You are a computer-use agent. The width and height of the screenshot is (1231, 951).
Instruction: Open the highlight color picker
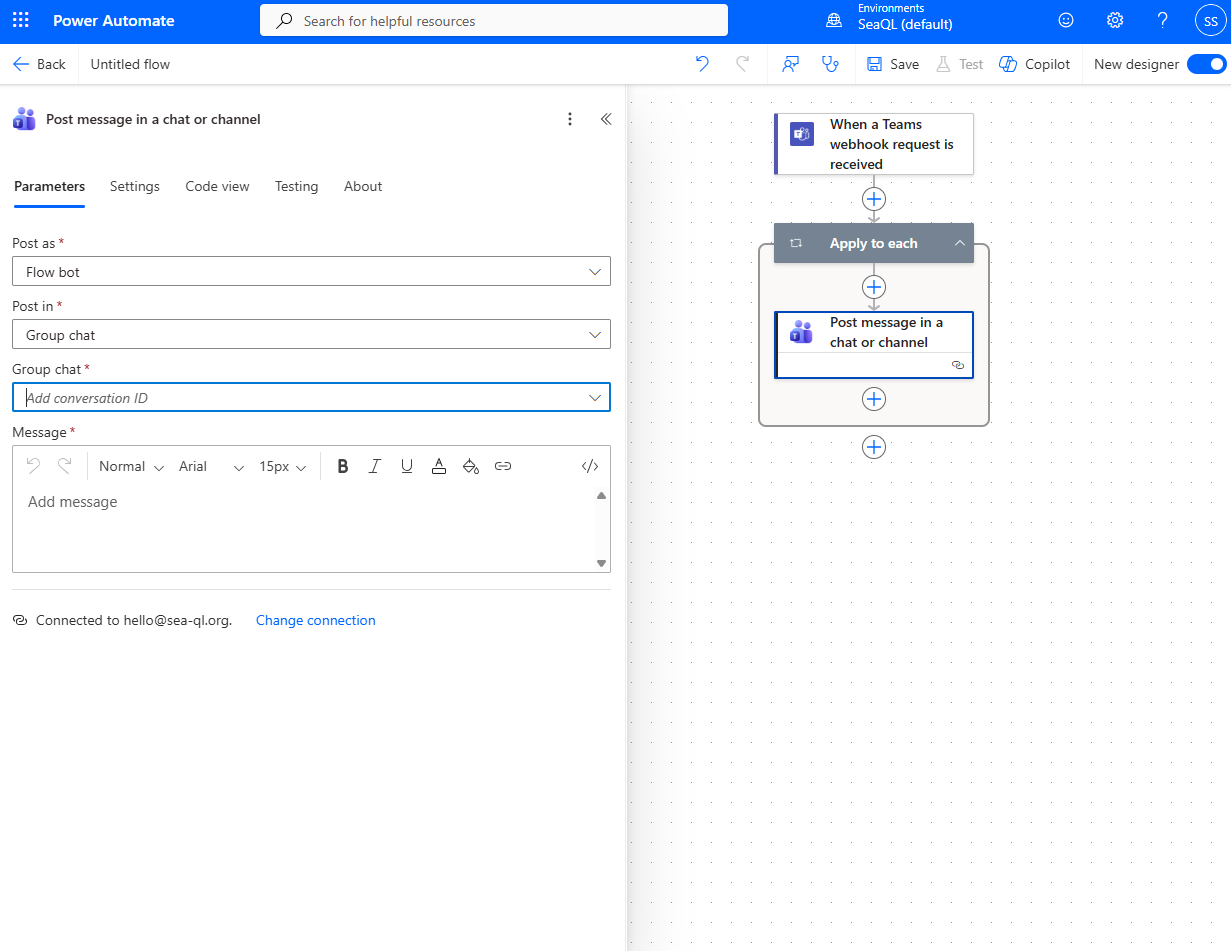pyautogui.click(x=471, y=466)
